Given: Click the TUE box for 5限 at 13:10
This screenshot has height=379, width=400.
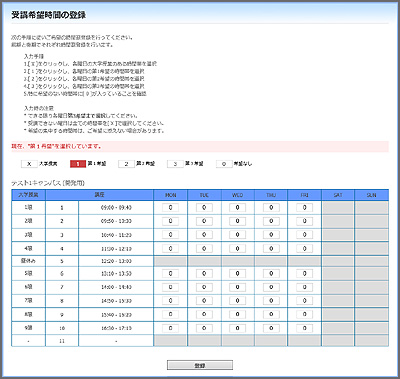Looking at the screenshot, I should 204,274.
